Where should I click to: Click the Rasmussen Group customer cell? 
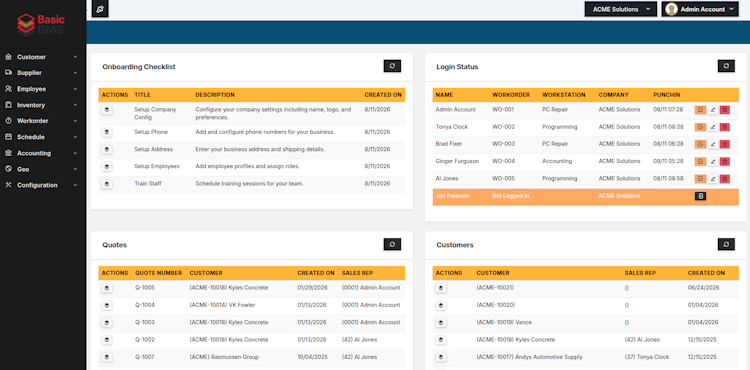coord(224,357)
